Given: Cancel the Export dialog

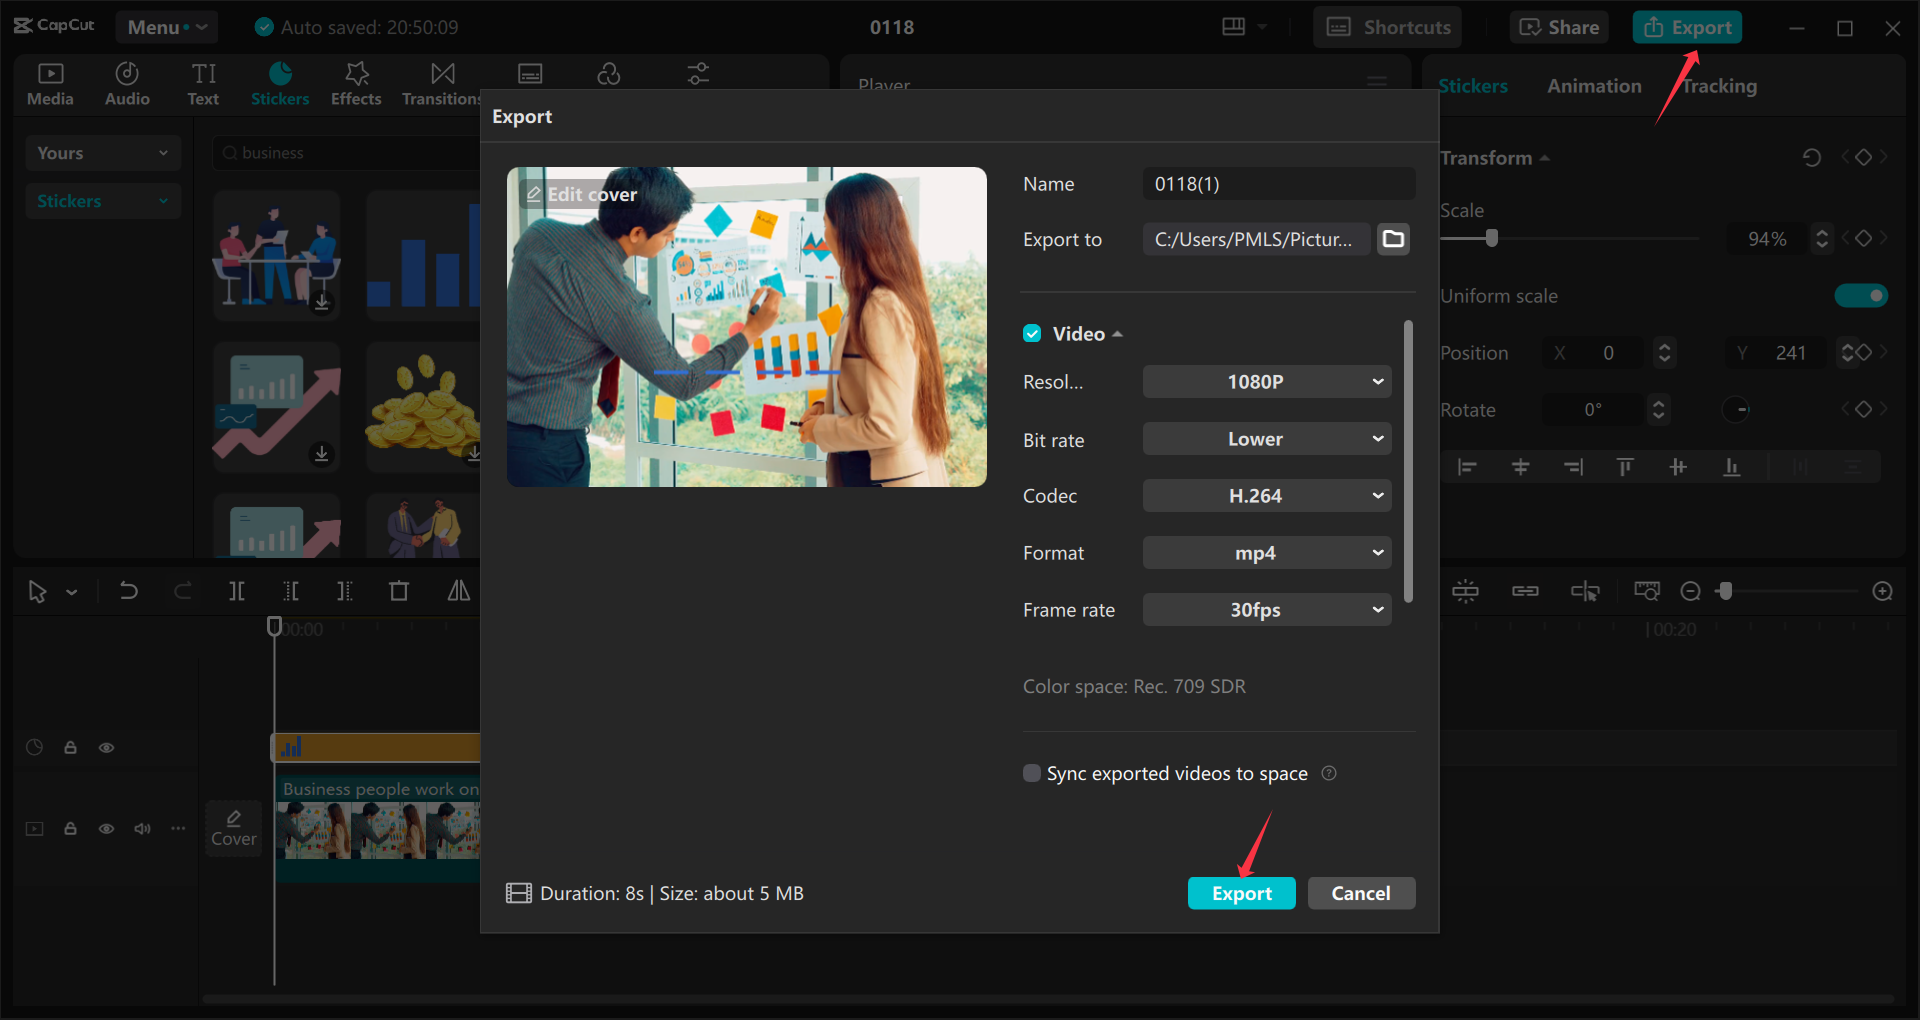Looking at the screenshot, I should pyautogui.click(x=1361, y=893).
